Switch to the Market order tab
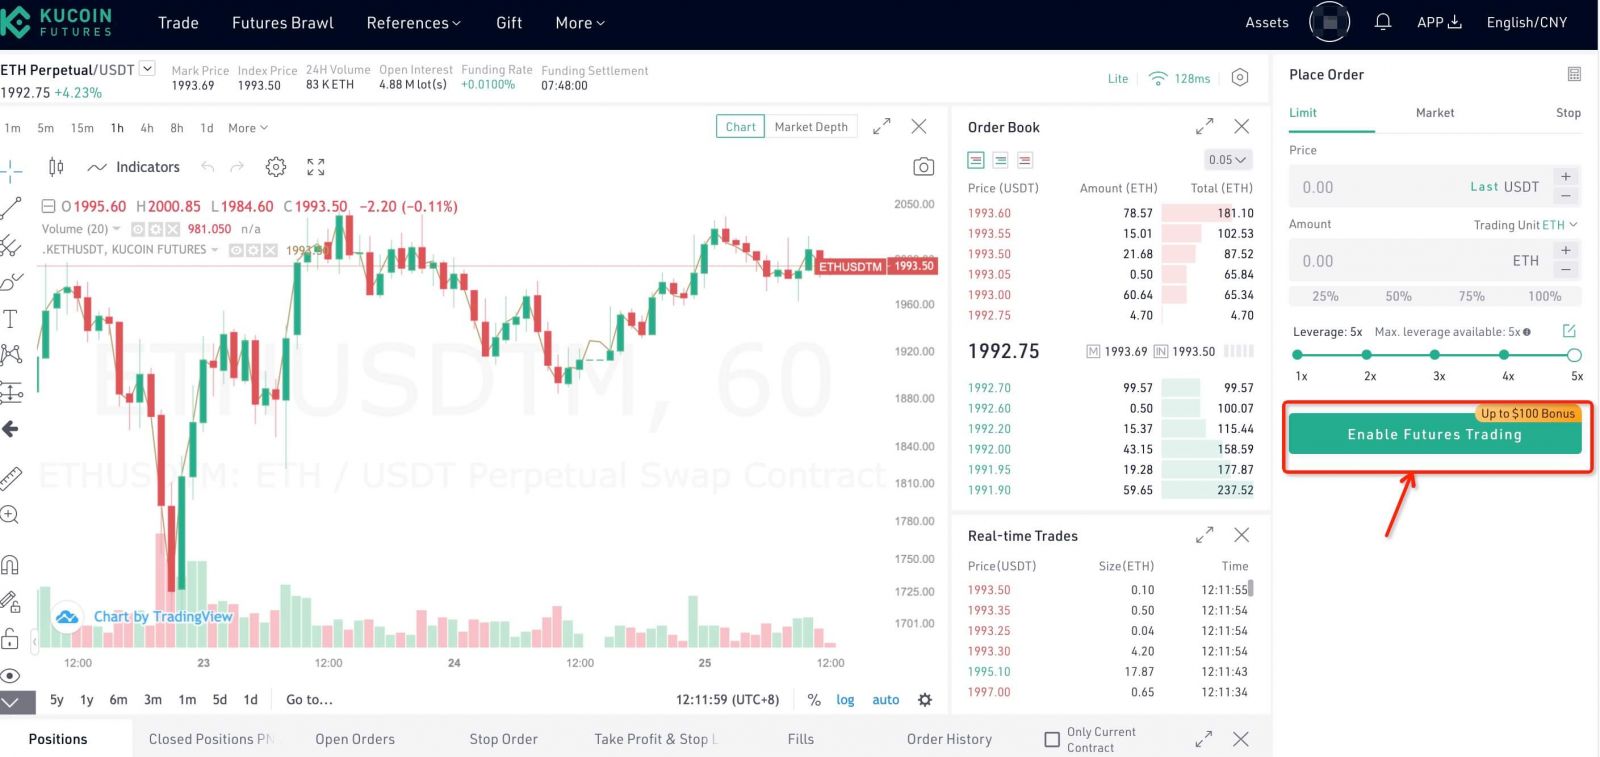 tap(1434, 113)
